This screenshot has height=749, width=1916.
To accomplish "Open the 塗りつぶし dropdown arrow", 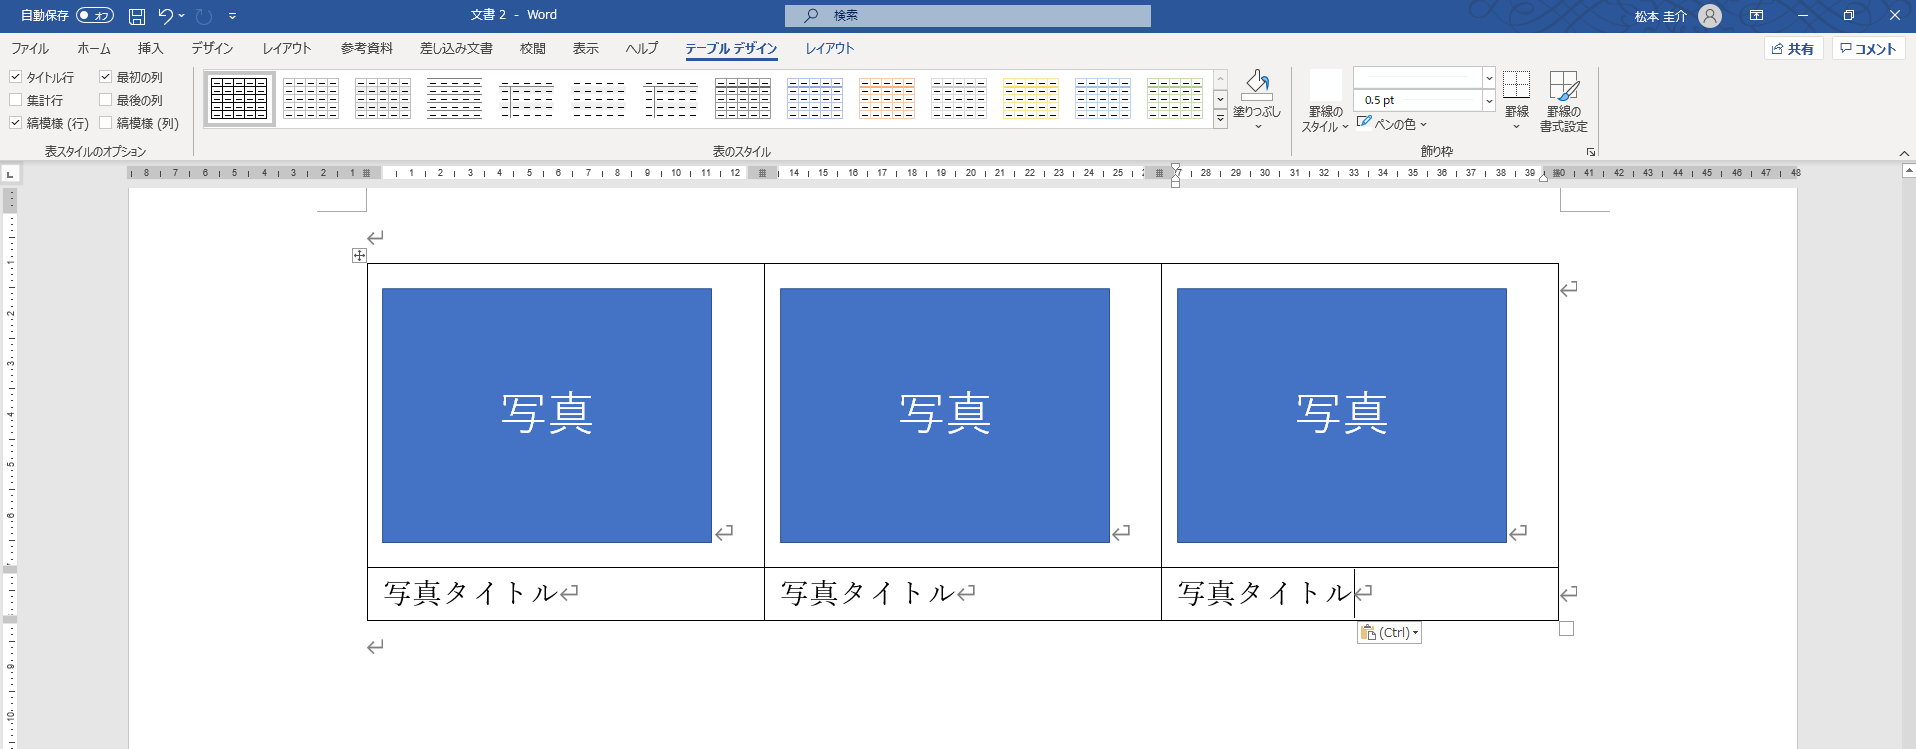I will coord(1257,127).
